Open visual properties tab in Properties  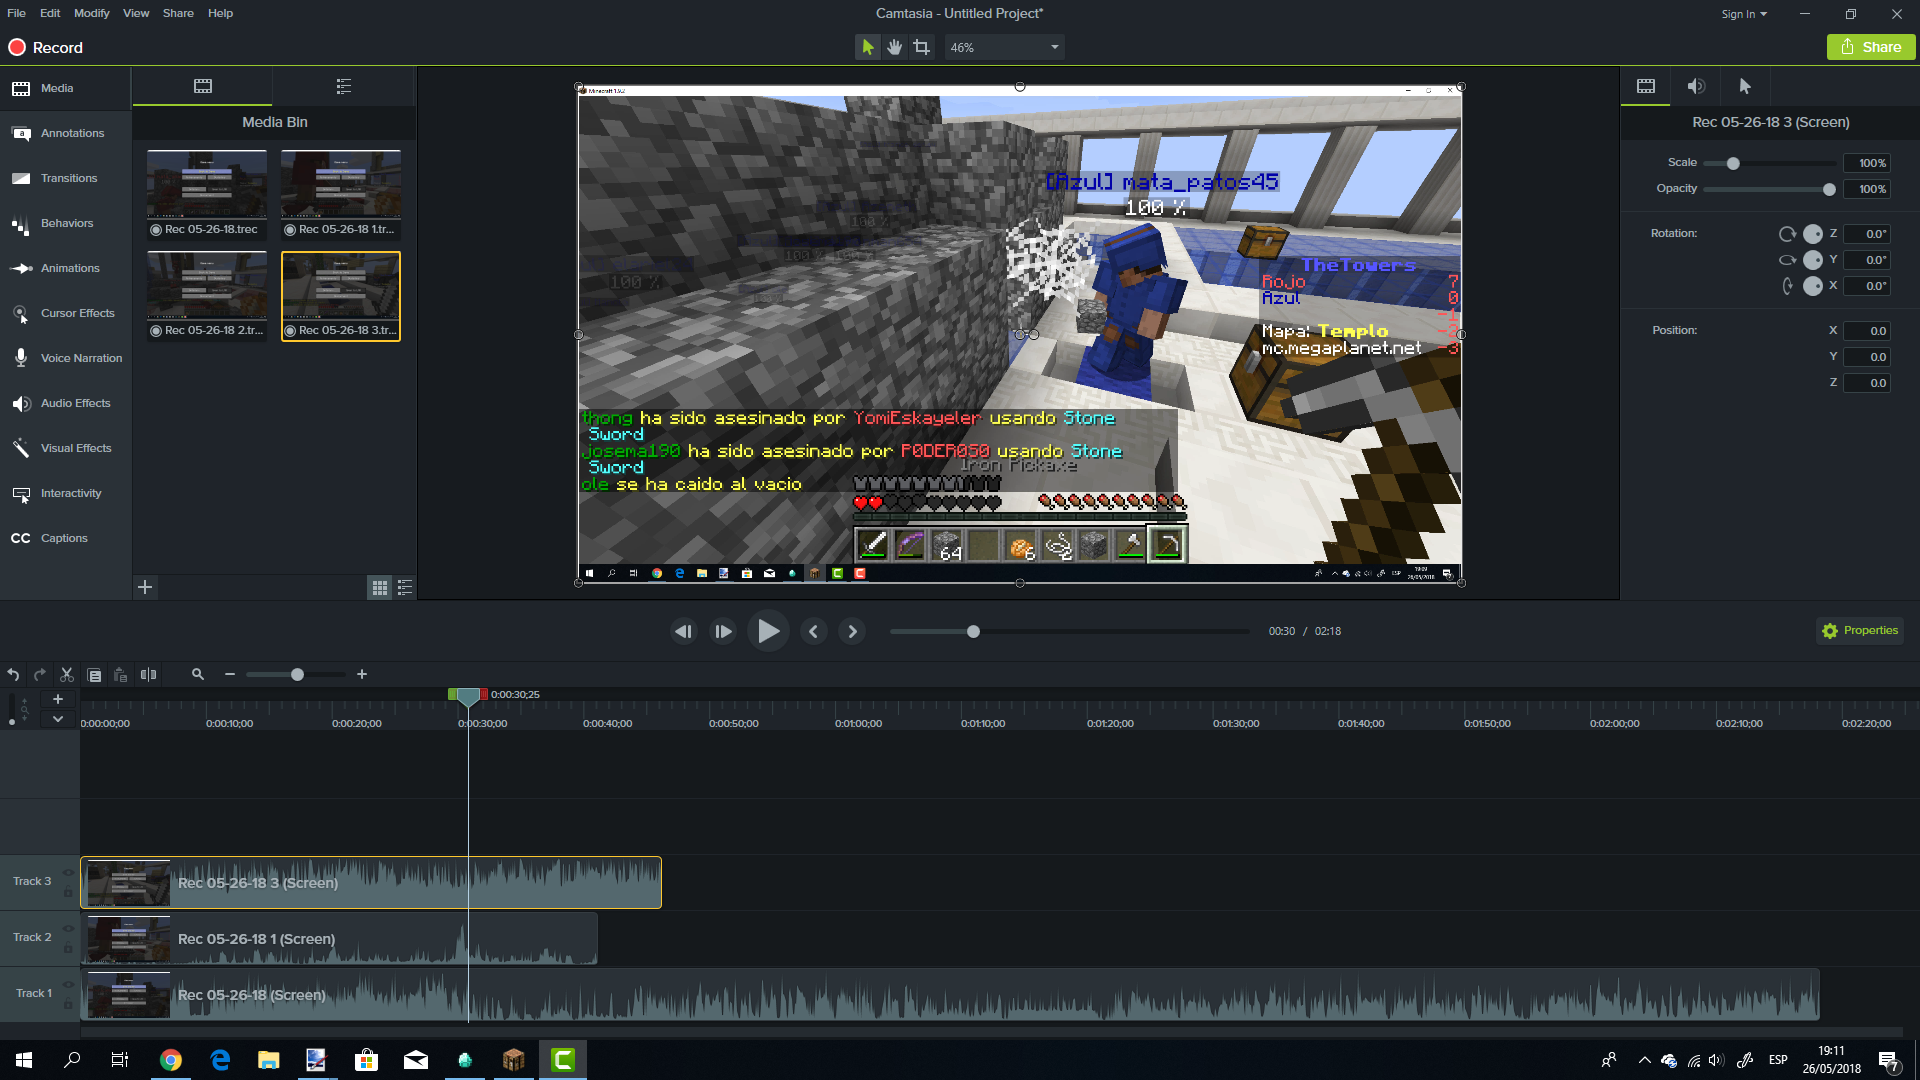1646,86
